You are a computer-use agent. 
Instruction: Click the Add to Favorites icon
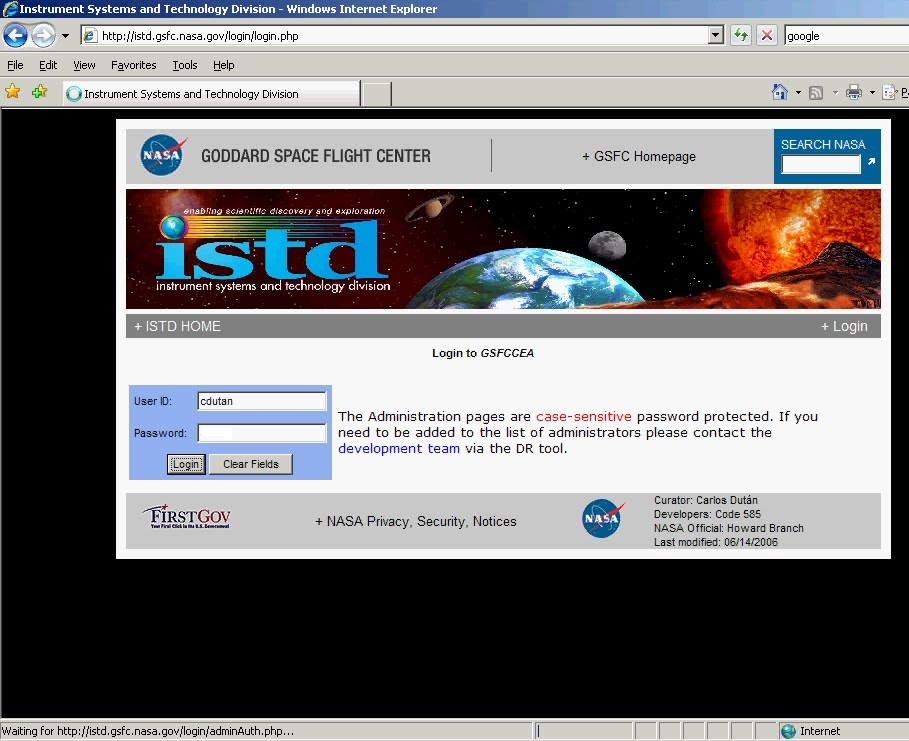coord(39,92)
